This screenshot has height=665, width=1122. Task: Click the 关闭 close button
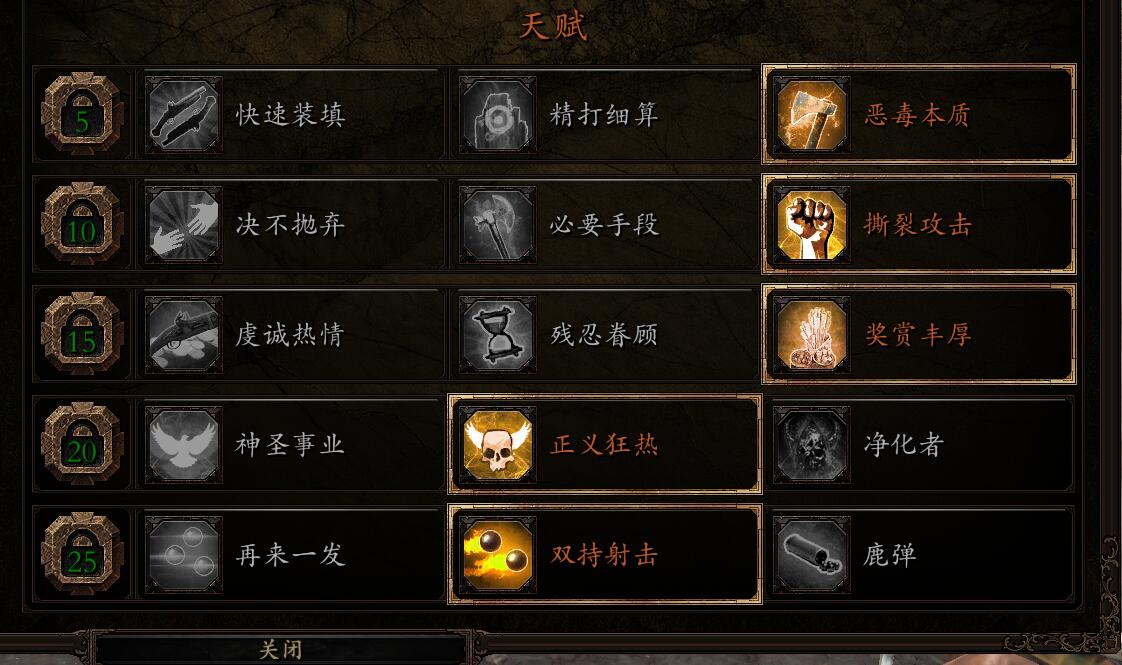pos(280,649)
